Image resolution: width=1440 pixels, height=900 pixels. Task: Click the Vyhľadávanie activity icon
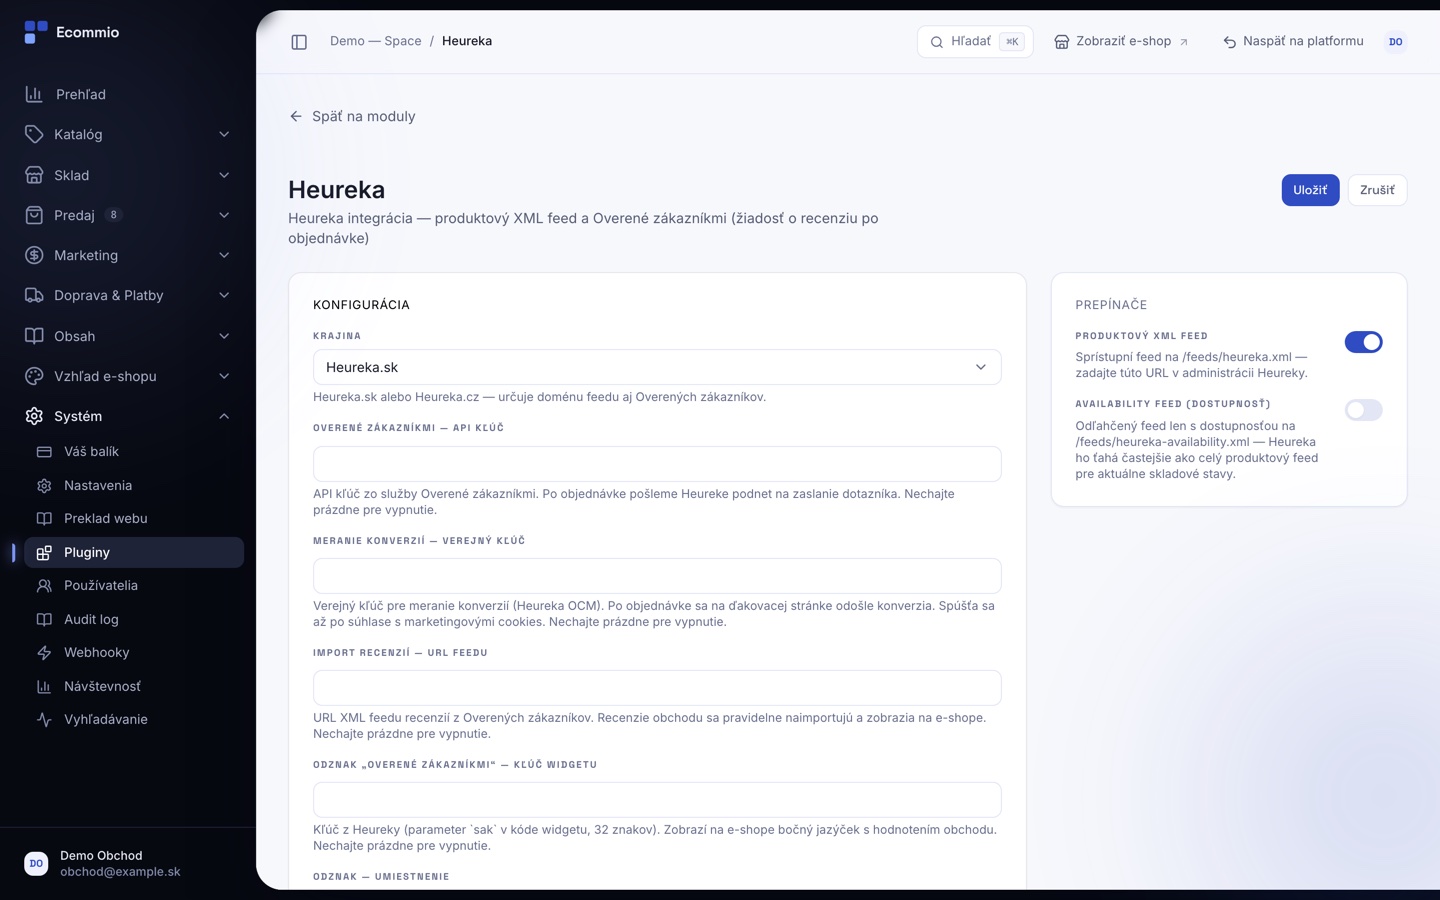pyautogui.click(x=44, y=720)
